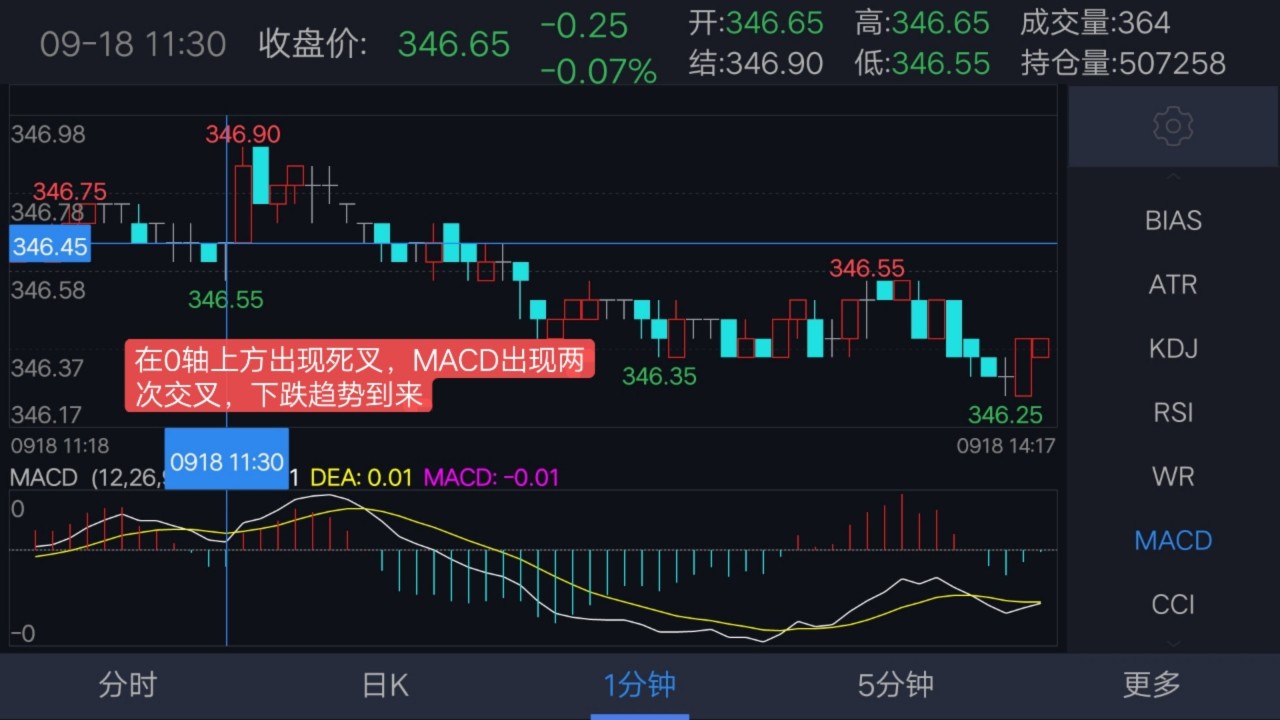1280x720 pixels.
Task: Click the red death cross annotation box
Action: point(360,377)
